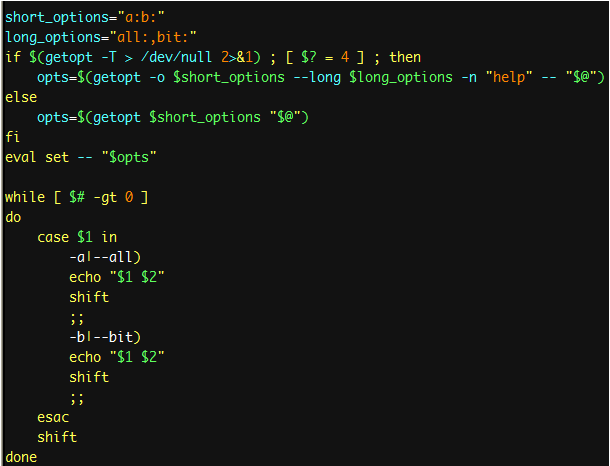Click the word then ending the if line
Screen dimensions: 610x466
pos(405,57)
